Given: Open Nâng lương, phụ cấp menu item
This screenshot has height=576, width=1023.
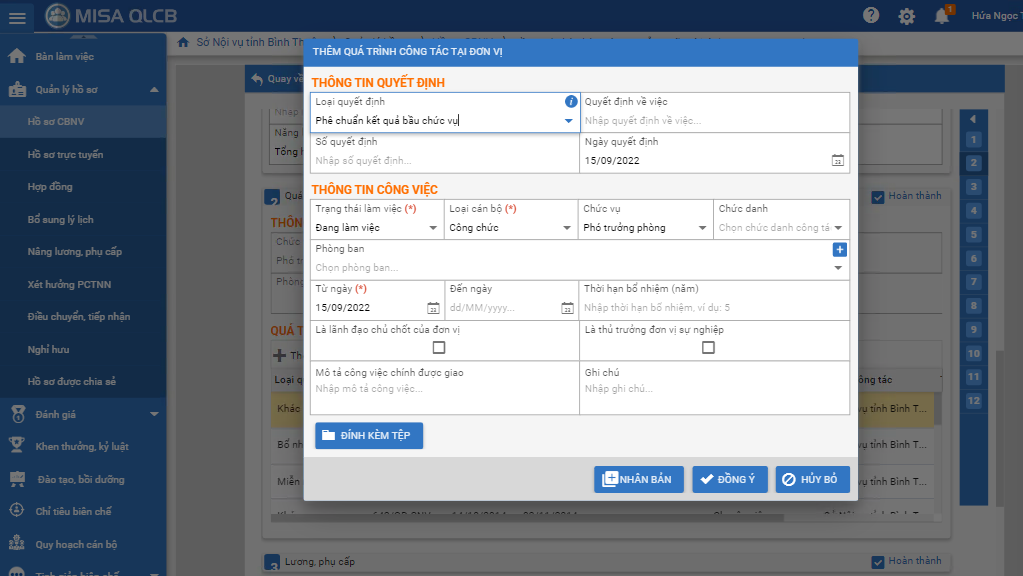Looking at the screenshot, I should tap(74, 252).
